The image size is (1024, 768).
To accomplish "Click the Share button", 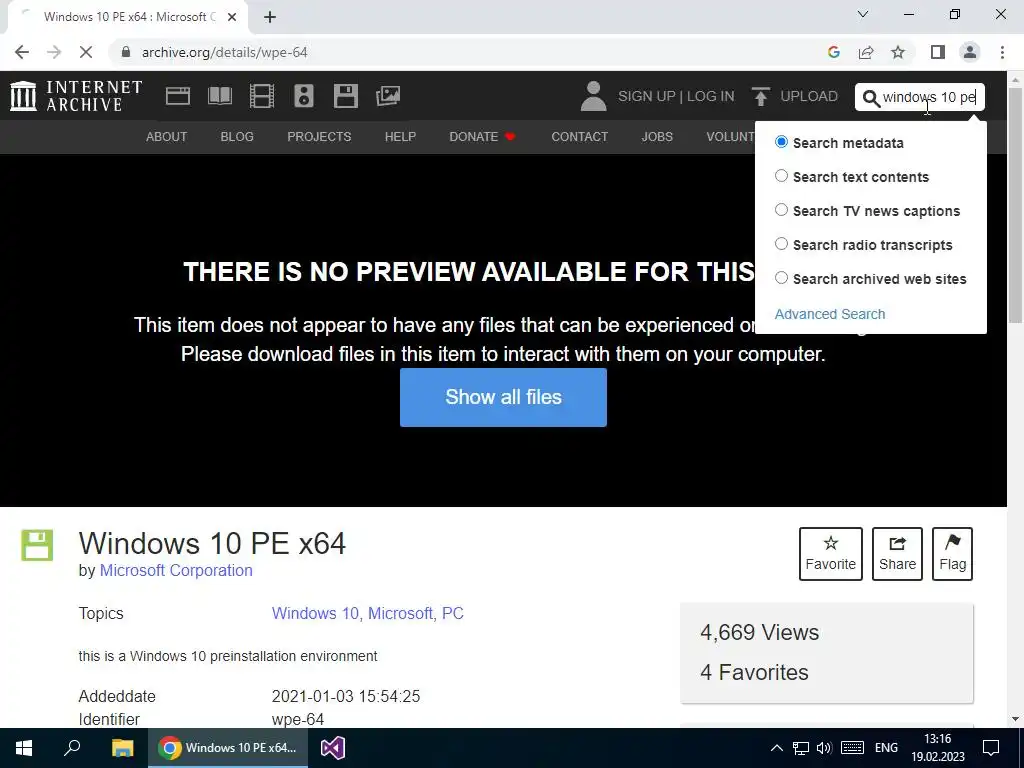I will [897, 554].
